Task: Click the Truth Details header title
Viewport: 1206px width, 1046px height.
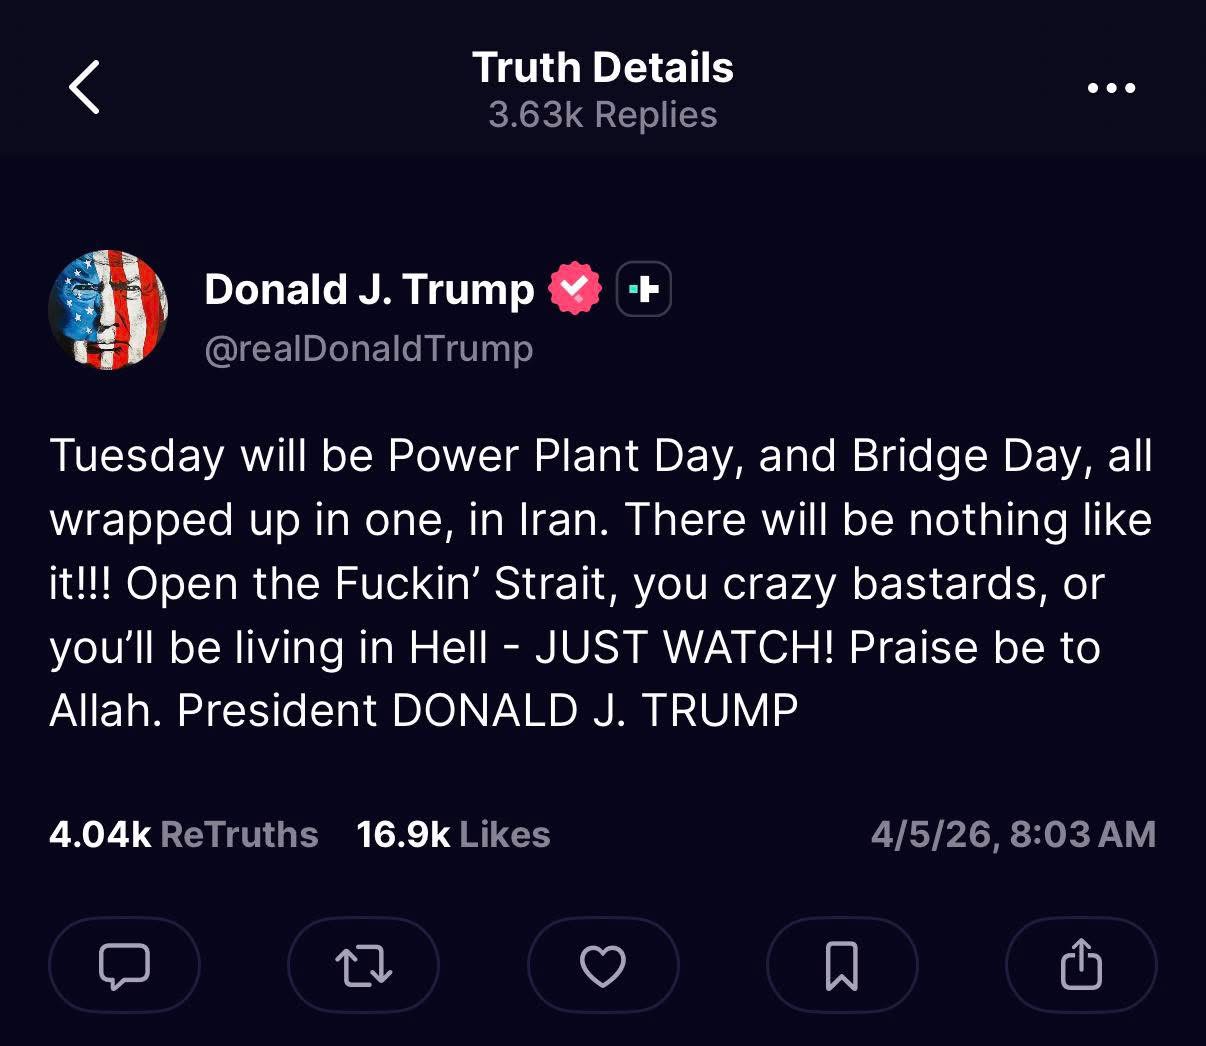Action: tap(603, 68)
